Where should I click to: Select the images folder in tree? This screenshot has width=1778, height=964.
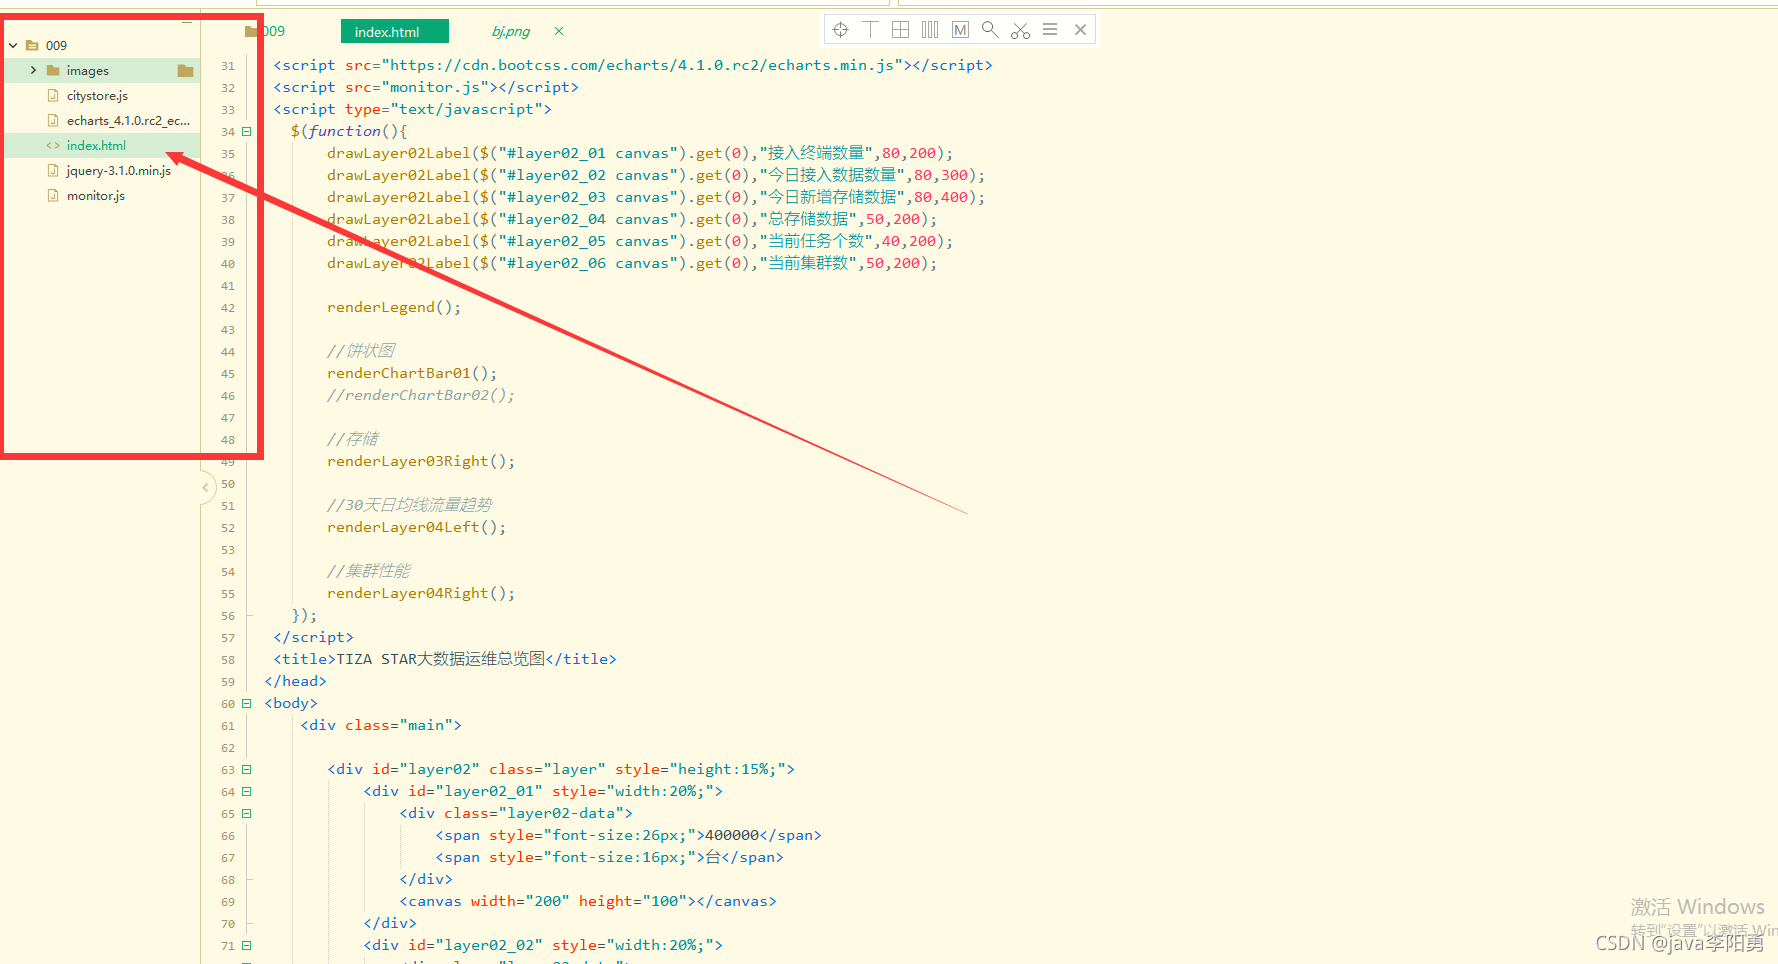(x=88, y=71)
